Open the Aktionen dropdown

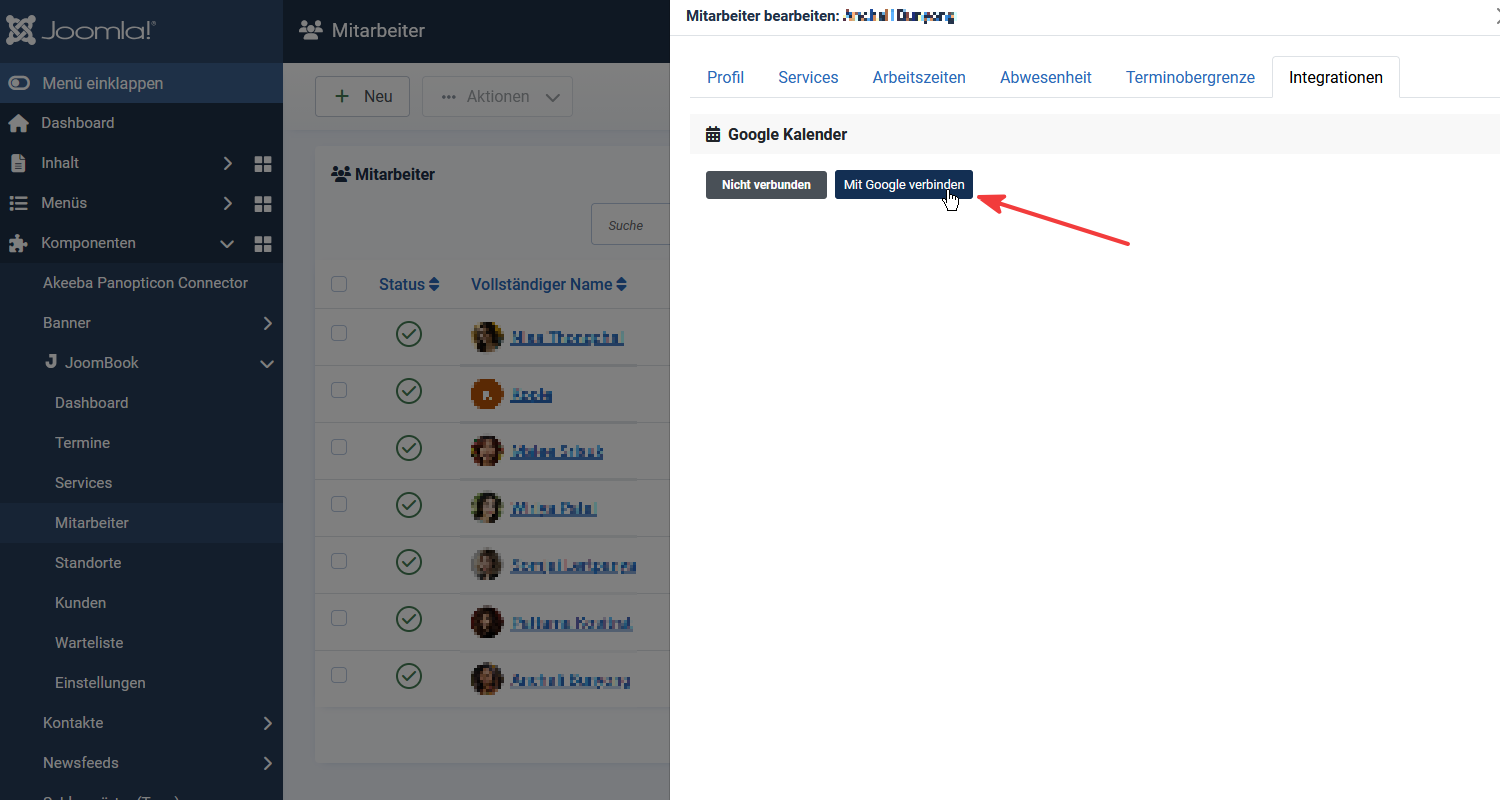[x=497, y=97]
